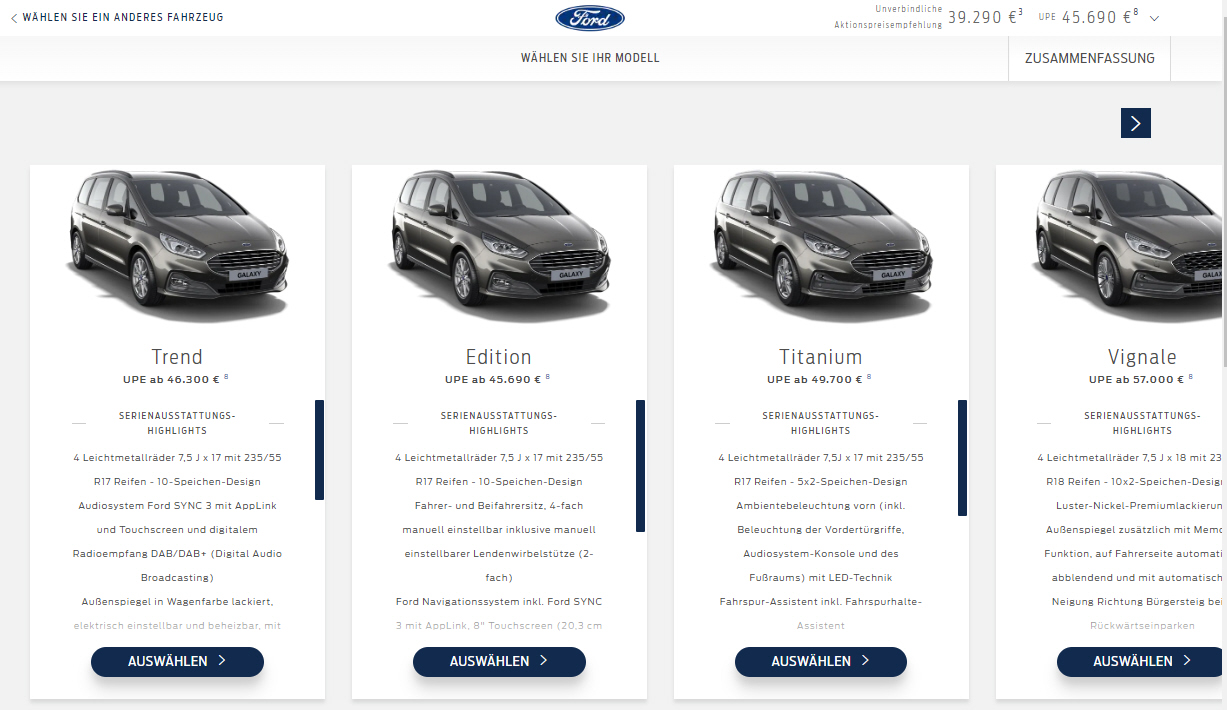
Task: Click 'Außenspiegel in Wagenfarbe lackiert,' in Trend
Action: [177, 602]
